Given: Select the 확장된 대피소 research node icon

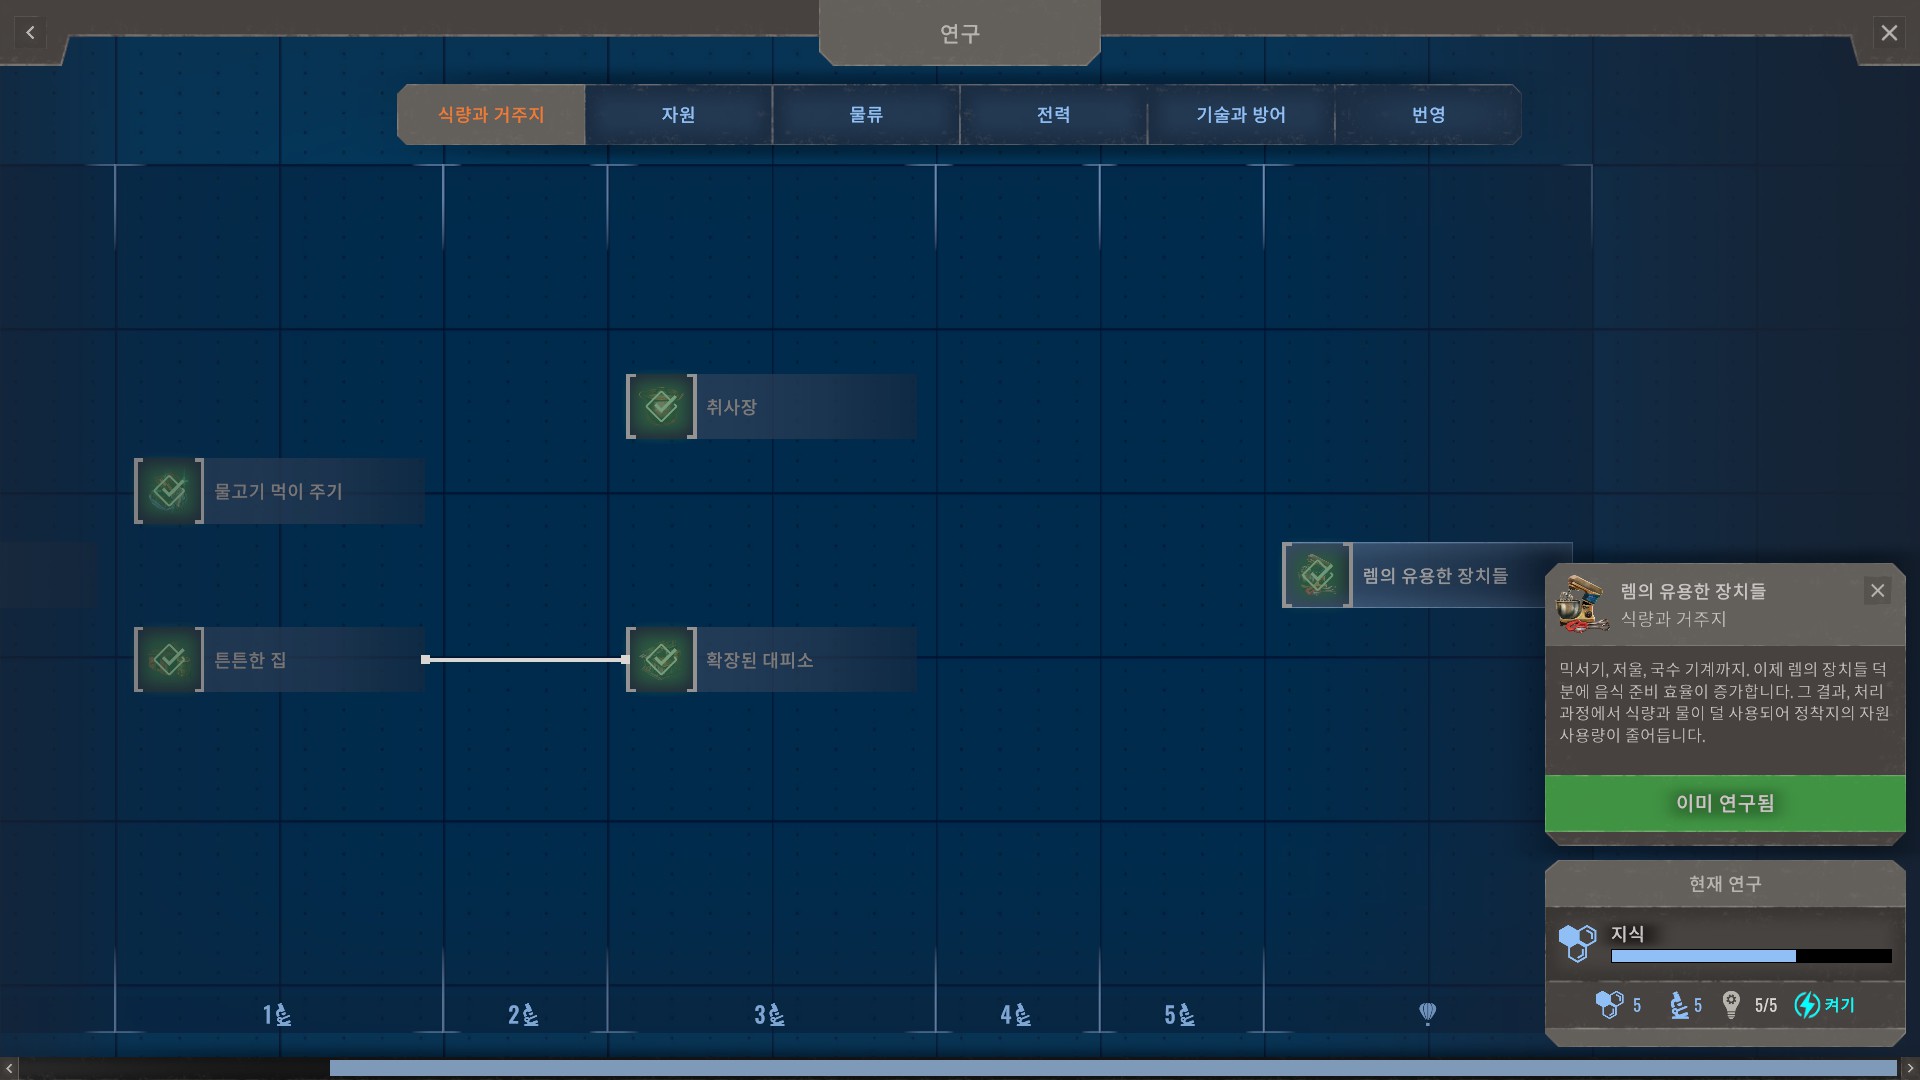Looking at the screenshot, I should (661, 660).
